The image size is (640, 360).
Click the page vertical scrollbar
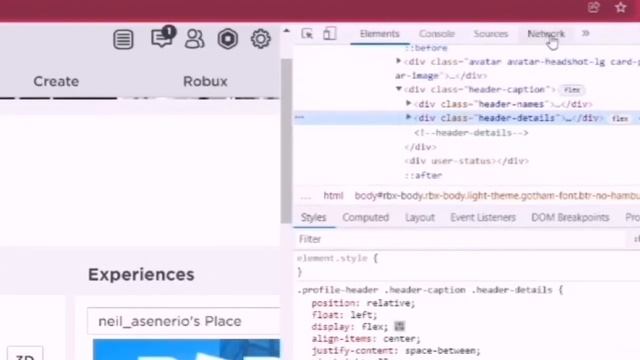point(287,141)
